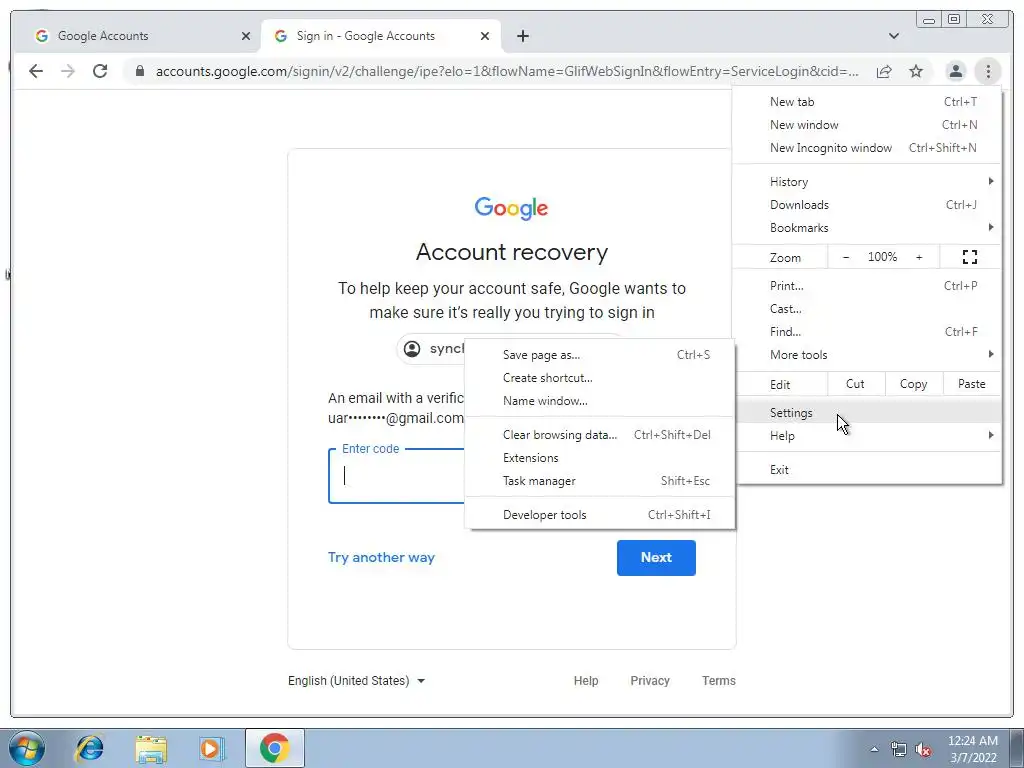The height and width of the screenshot is (768, 1024).
Task: Share this page via the share icon
Action: [884, 71]
